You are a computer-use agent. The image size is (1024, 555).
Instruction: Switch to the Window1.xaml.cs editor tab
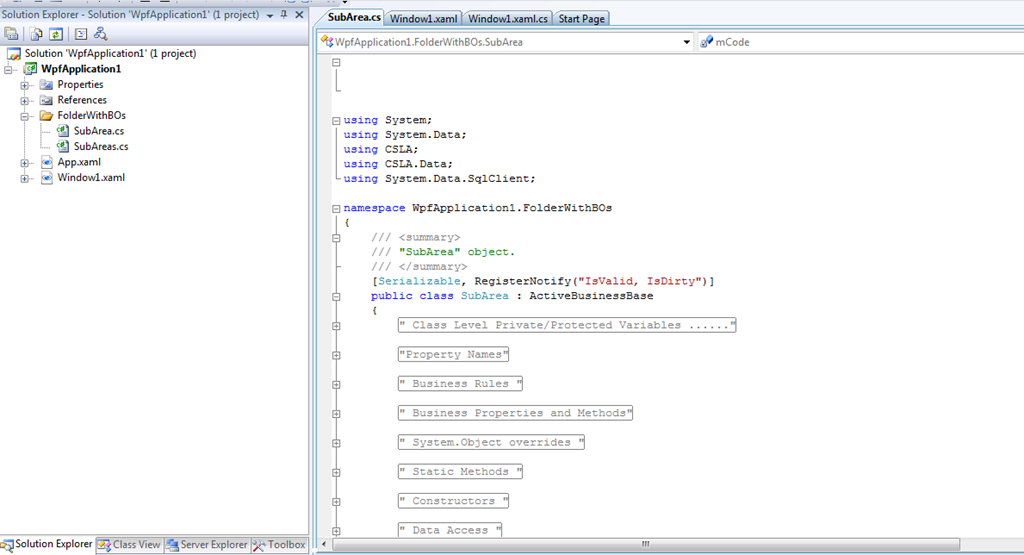click(x=507, y=19)
